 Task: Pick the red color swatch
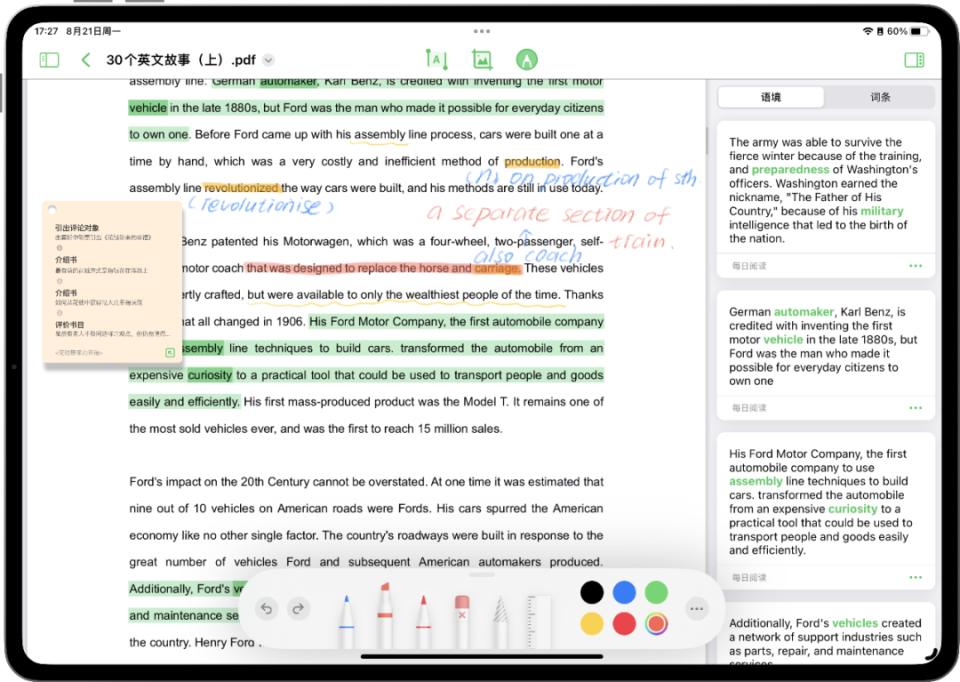click(624, 624)
